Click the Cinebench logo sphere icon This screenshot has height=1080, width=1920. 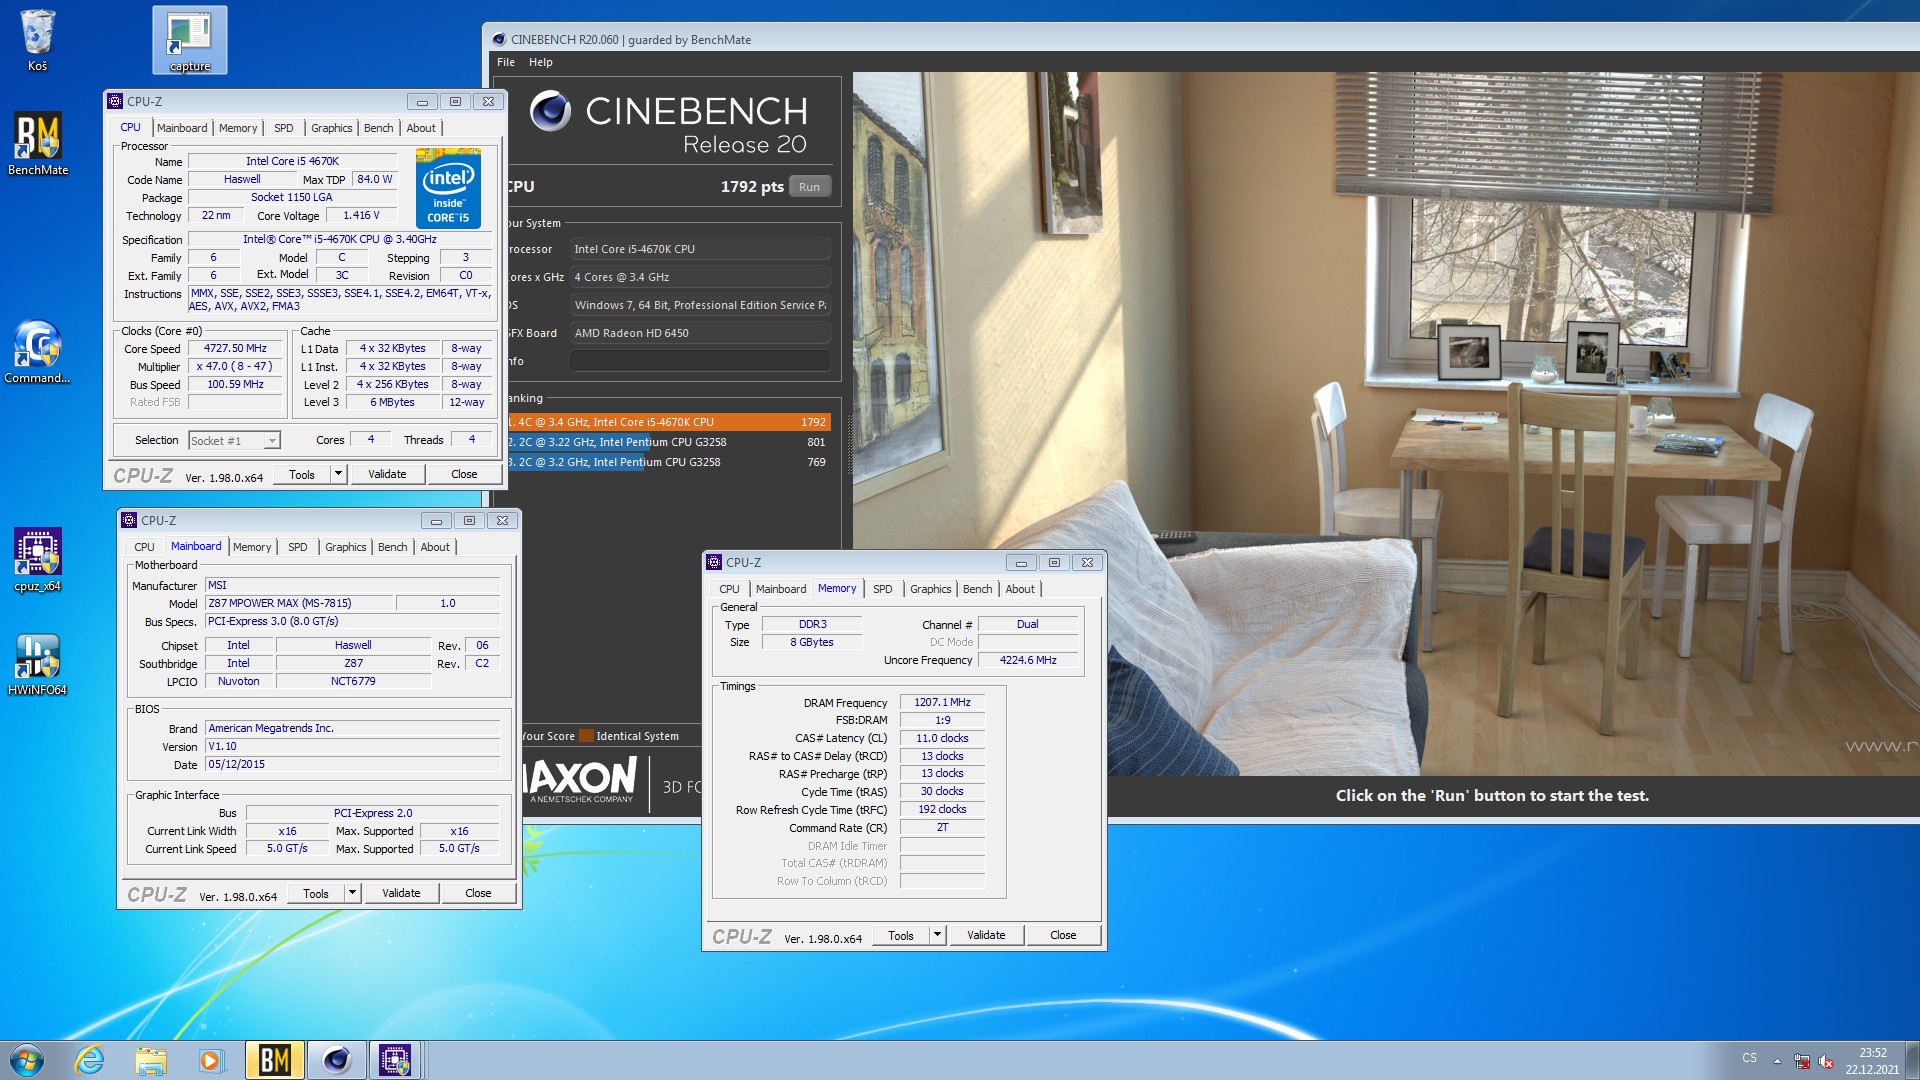tap(550, 111)
